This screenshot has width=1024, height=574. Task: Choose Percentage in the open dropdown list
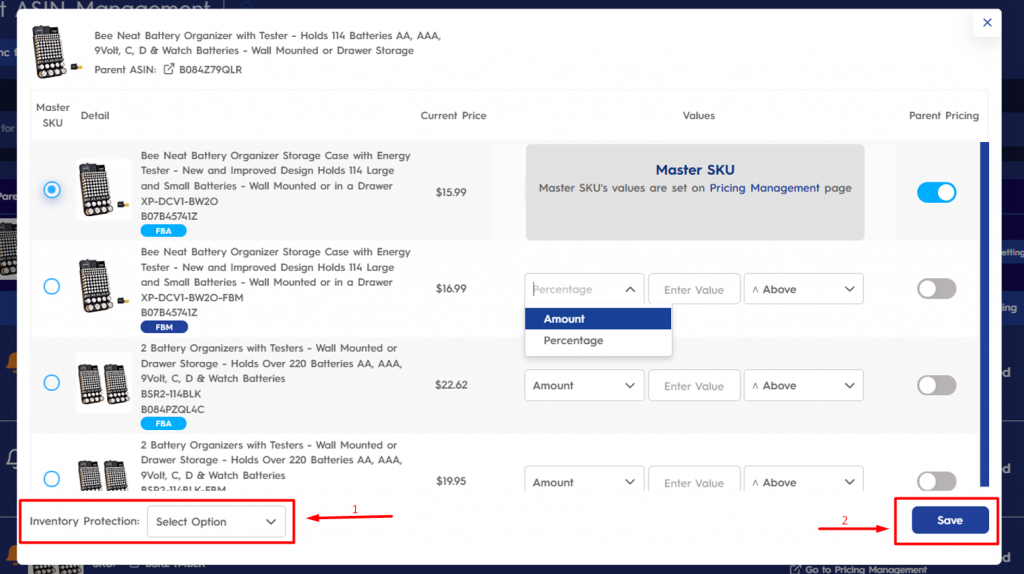[598, 340]
